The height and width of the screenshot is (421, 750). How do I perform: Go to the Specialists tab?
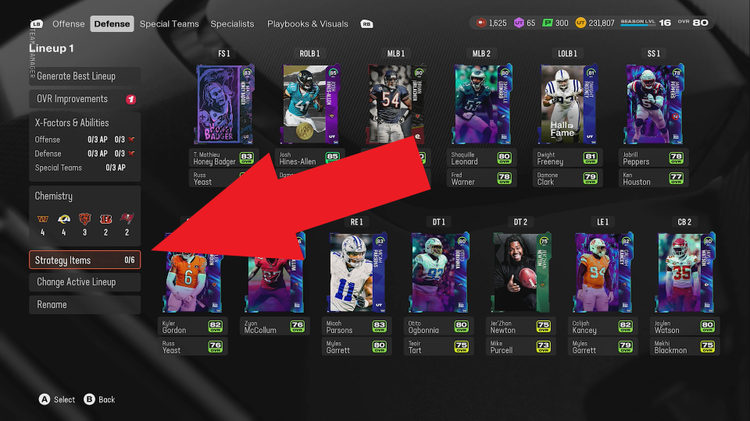232,23
